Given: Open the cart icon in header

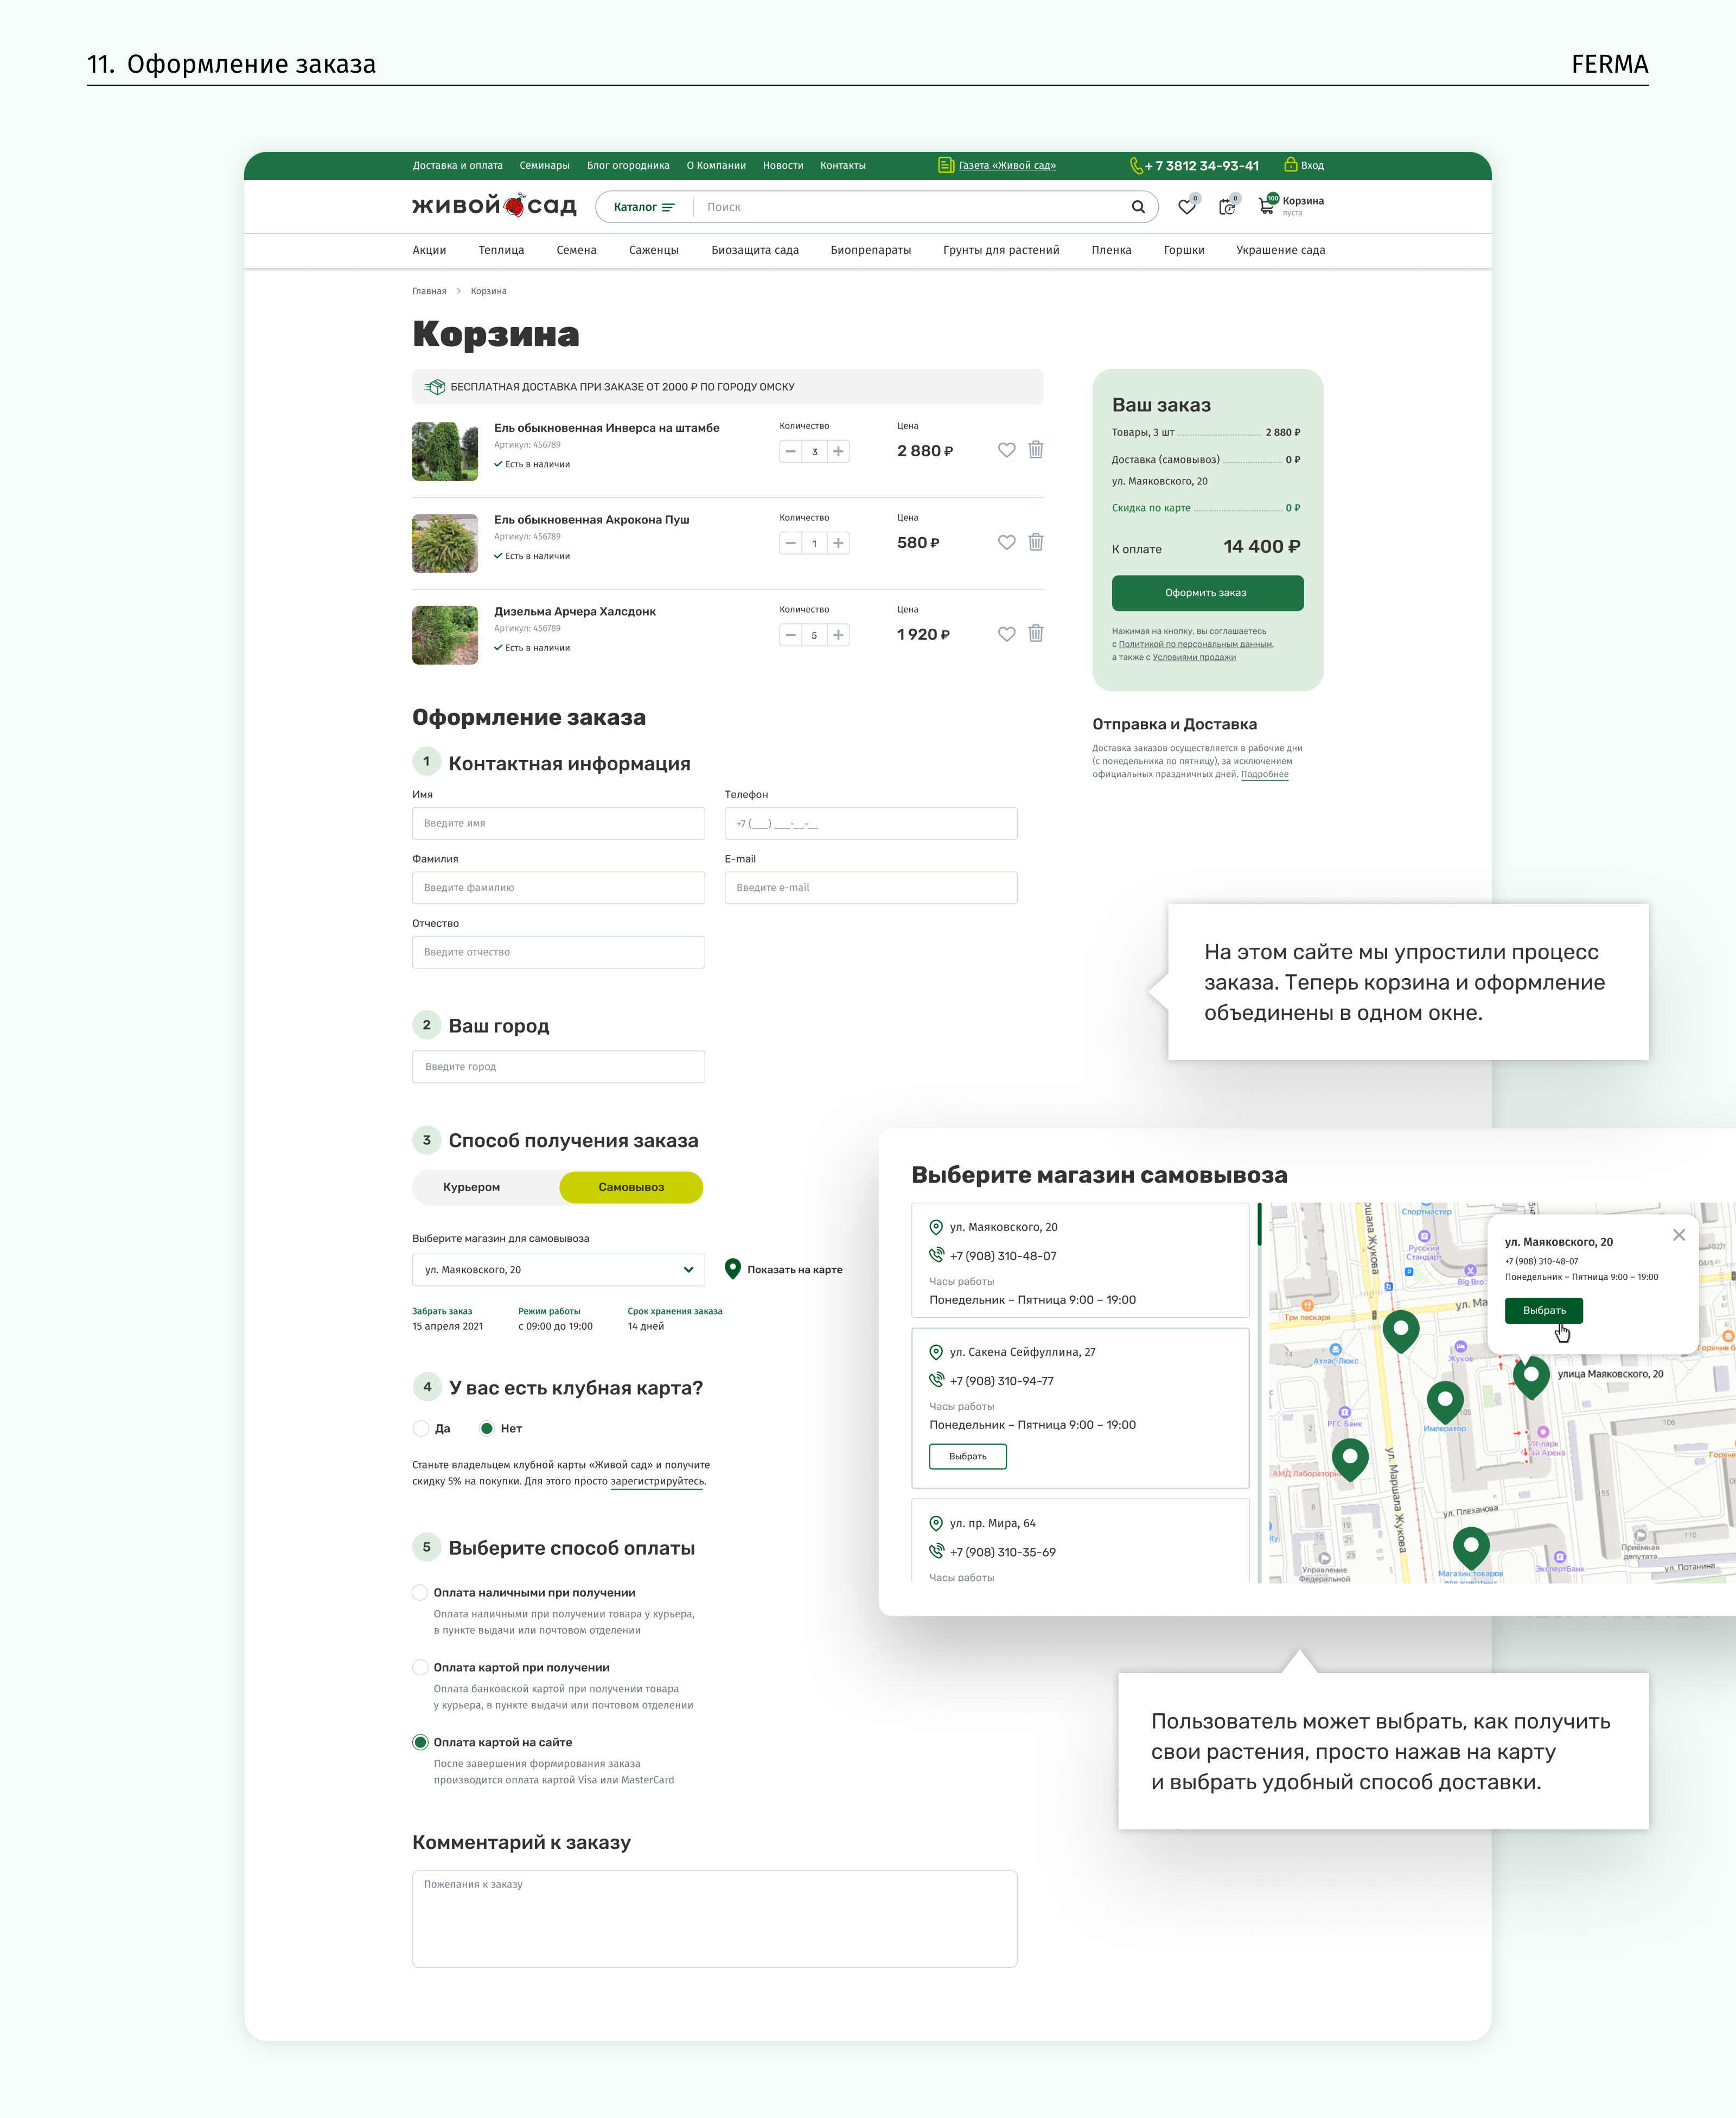Looking at the screenshot, I should pyautogui.click(x=1267, y=207).
